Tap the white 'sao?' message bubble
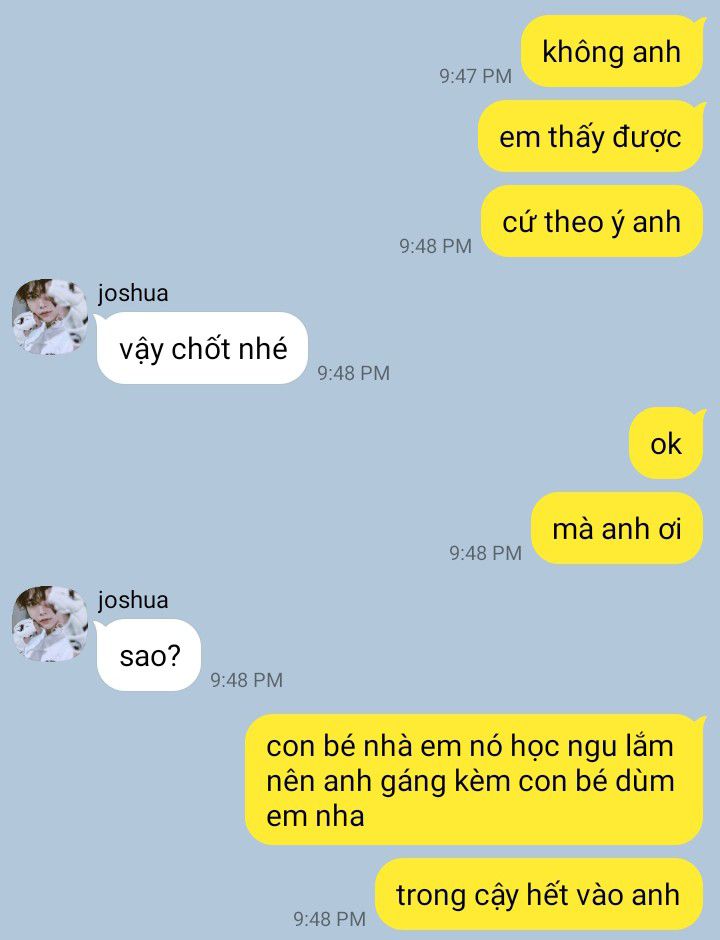Viewport: 720px width, 940px height. pos(149,655)
